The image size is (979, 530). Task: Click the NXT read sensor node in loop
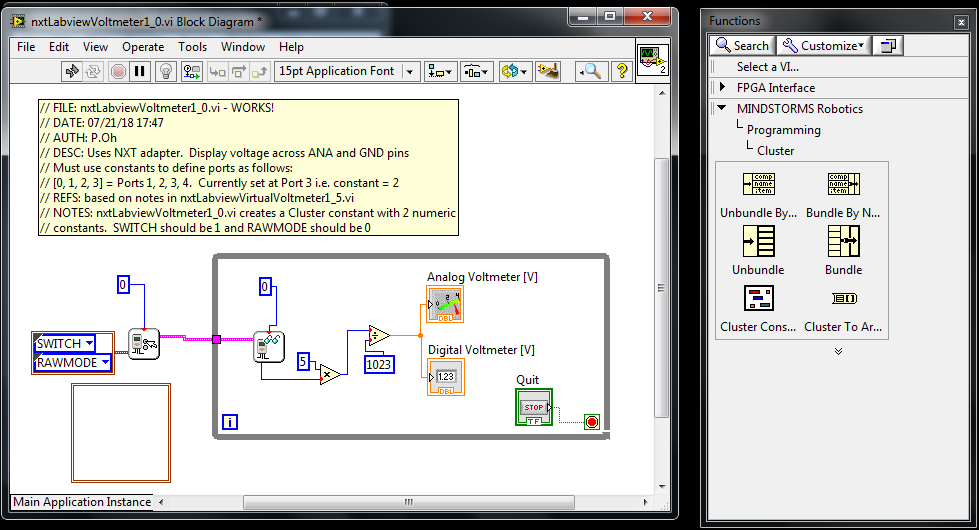click(269, 346)
